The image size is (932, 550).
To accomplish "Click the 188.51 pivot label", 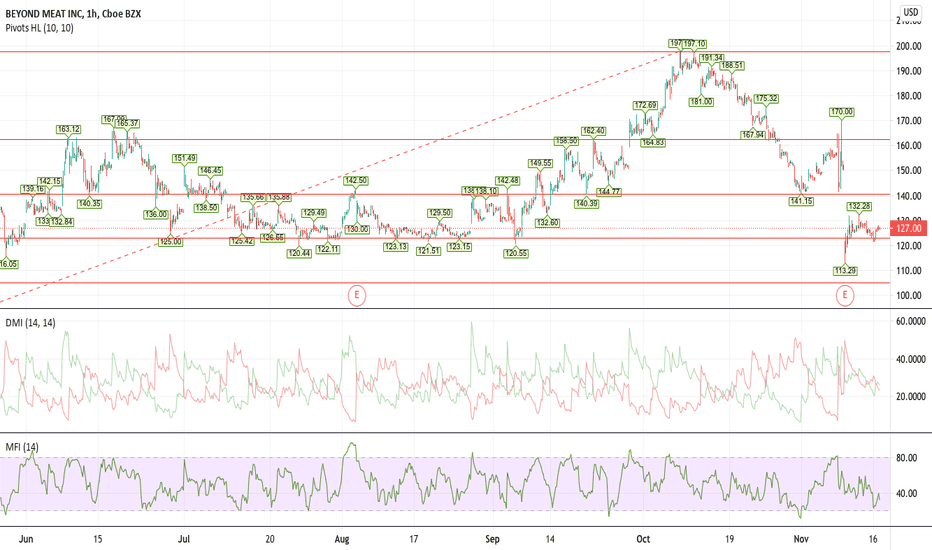I will (x=732, y=65).
